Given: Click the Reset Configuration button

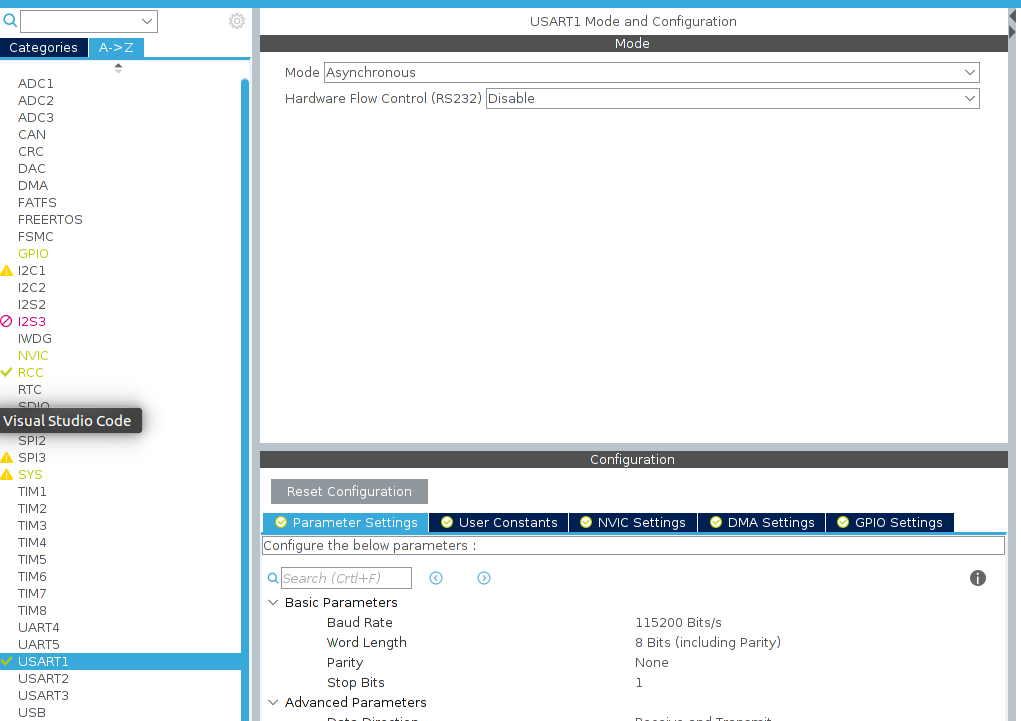Looking at the screenshot, I should 349,491.
